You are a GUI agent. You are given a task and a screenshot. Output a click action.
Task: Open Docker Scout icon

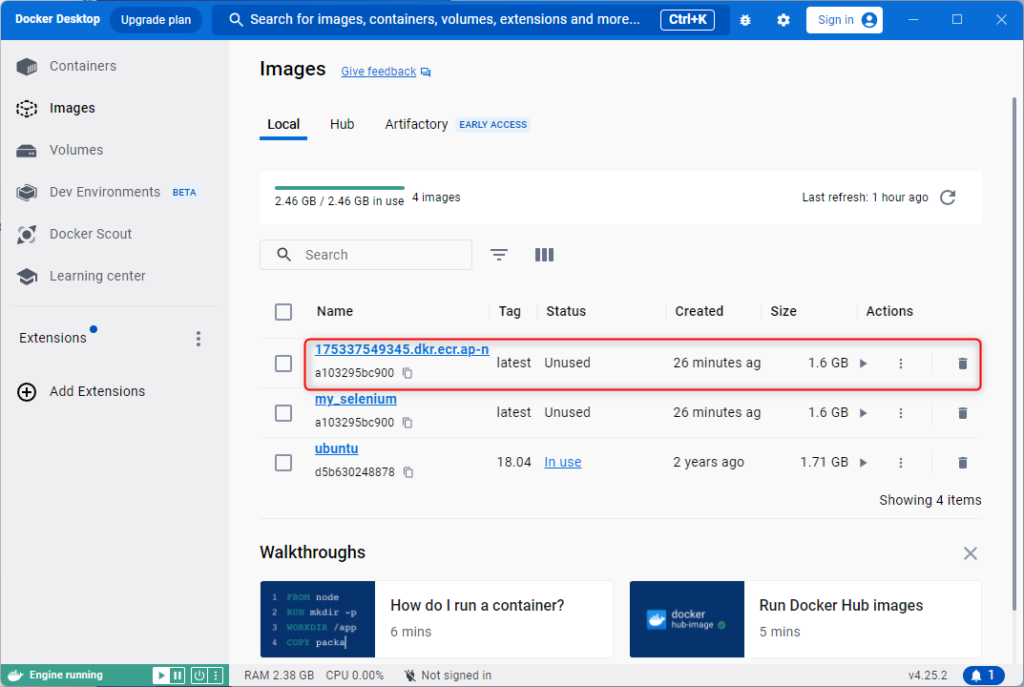(x=27, y=234)
